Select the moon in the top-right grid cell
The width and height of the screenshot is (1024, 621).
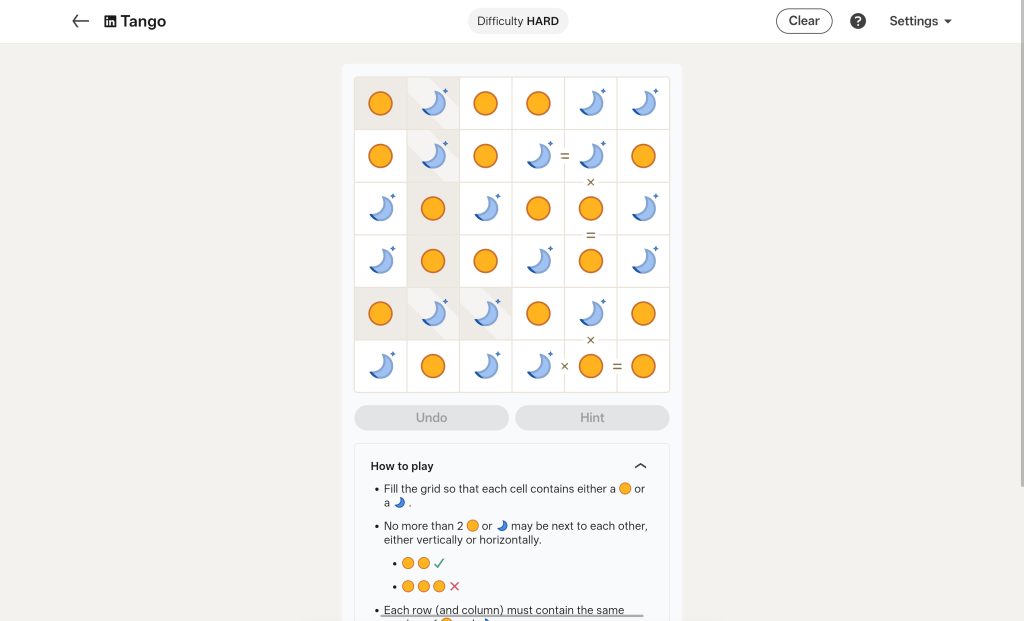pos(643,103)
